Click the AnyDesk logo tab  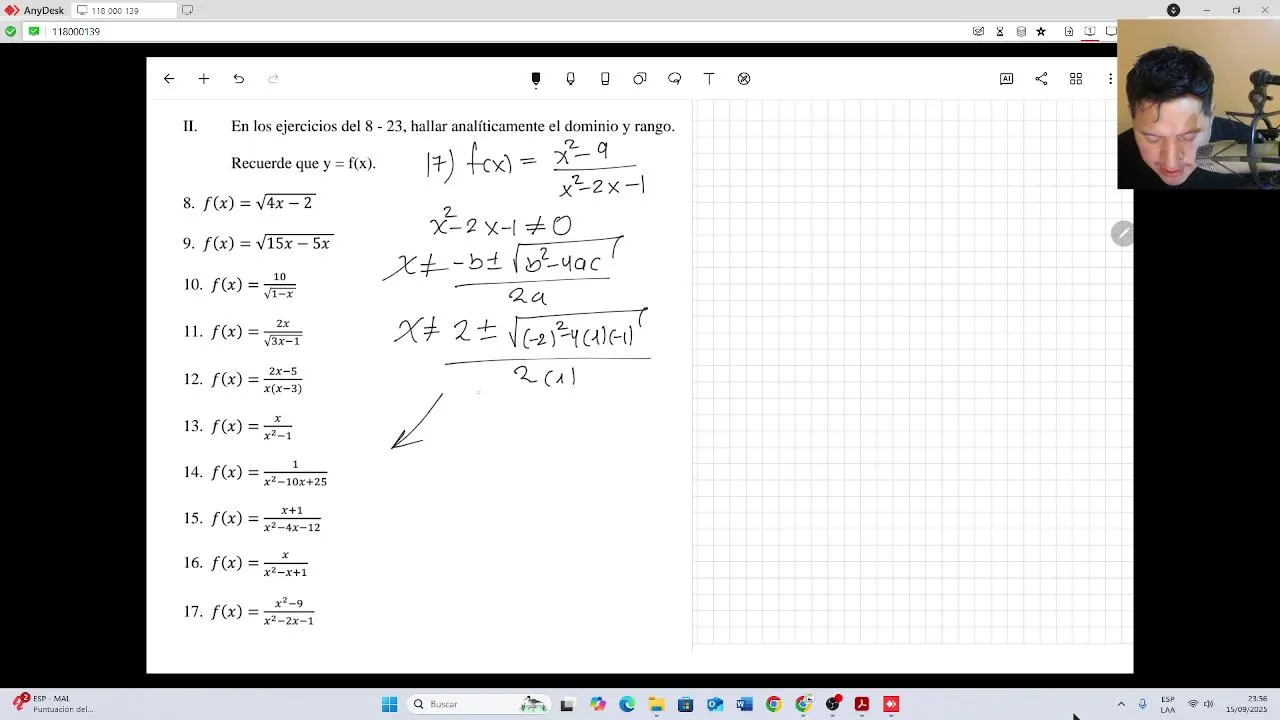coord(34,10)
